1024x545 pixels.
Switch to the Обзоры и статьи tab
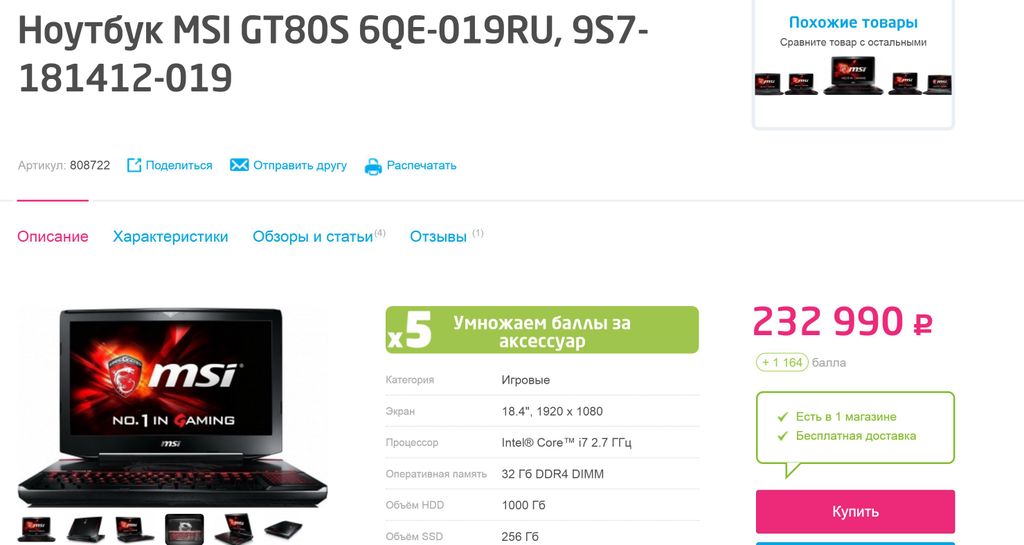pyautogui.click(x=313, y=236)
